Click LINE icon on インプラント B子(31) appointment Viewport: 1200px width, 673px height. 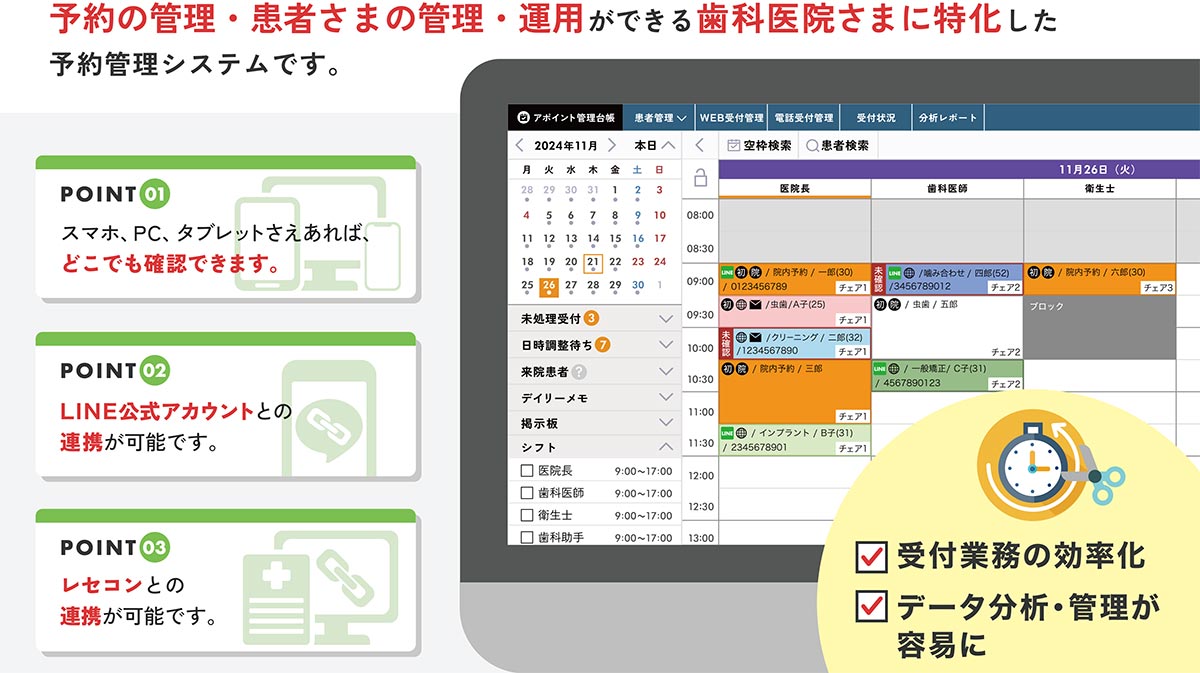(727, 432)
